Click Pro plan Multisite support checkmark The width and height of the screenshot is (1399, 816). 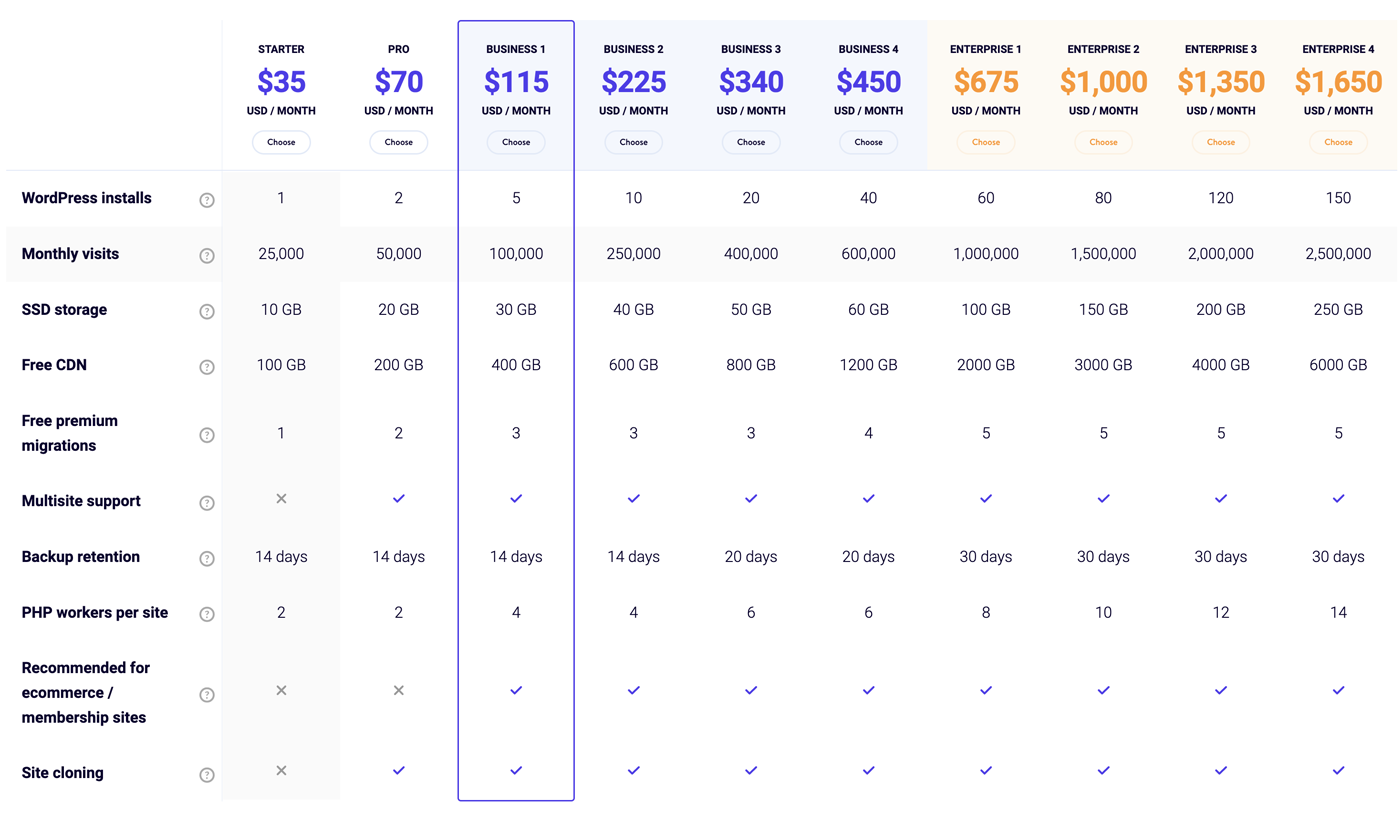(x=399, y=498)
